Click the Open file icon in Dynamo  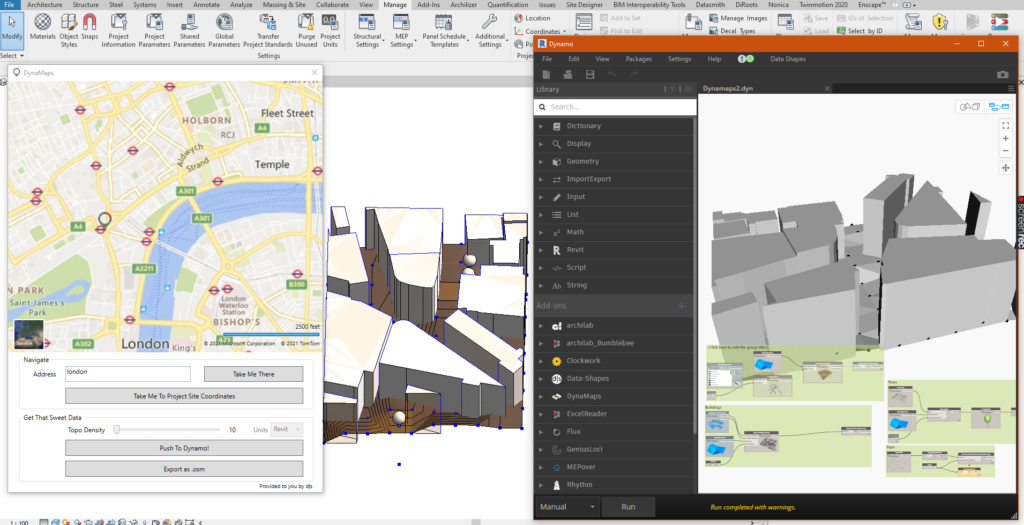tap(568, 74)
